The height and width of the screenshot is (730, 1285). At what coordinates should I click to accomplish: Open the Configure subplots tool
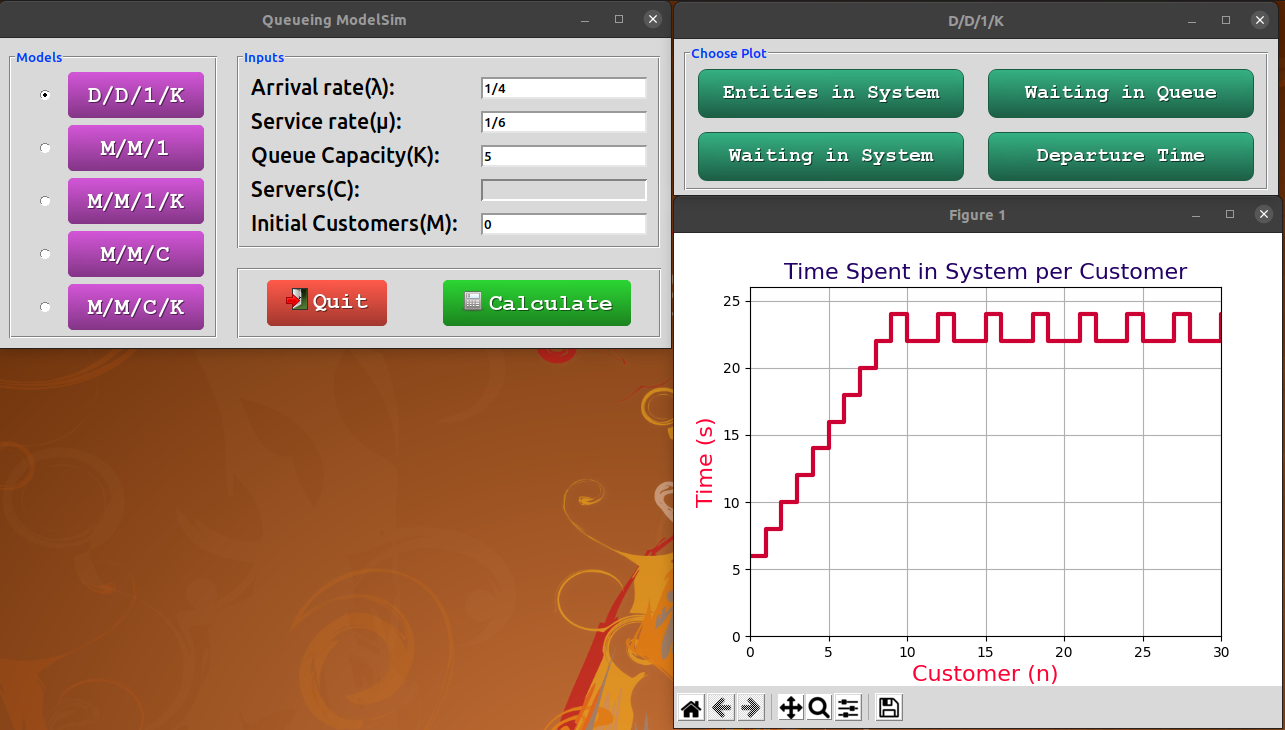click(x=848, y=708)
